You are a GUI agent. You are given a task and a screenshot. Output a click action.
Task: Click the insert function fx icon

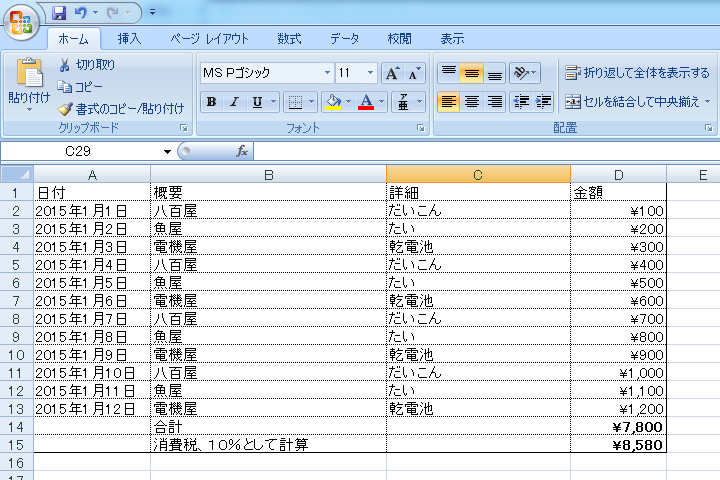point(241,151)
